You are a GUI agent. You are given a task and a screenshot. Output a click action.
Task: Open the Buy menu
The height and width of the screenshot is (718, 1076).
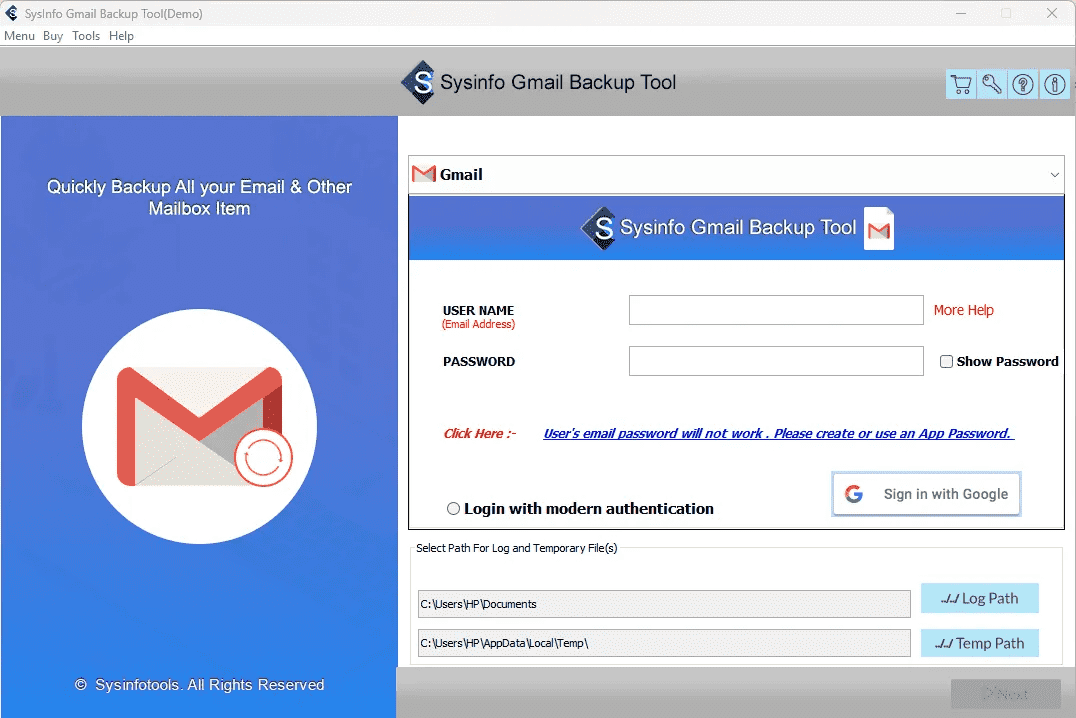pyautogui.click(x=53, y=36)
